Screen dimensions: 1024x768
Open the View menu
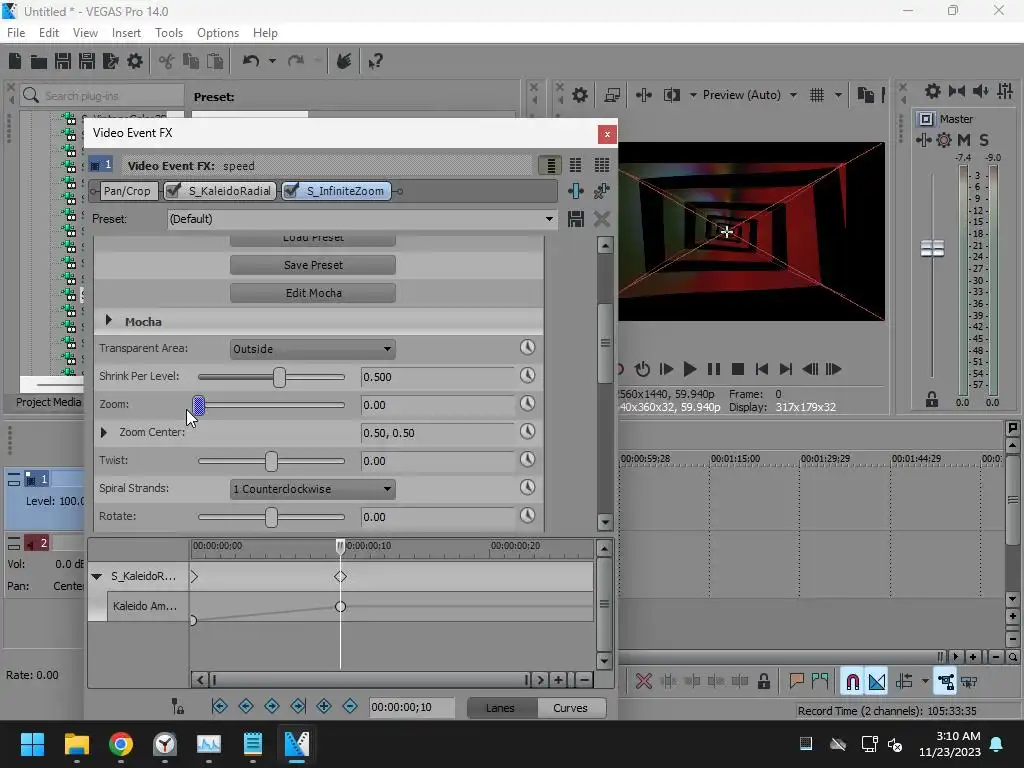pos(85,33)
